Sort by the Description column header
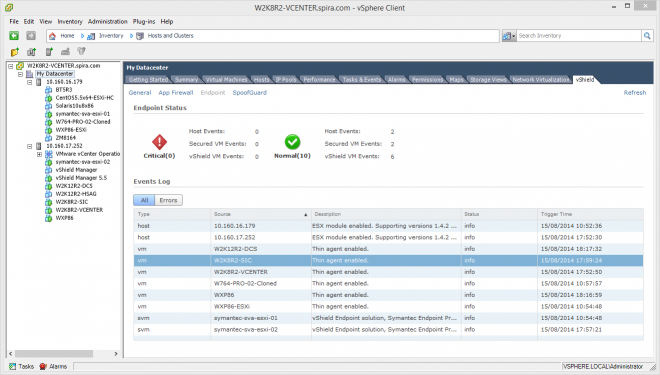 click(x=386, y=214)
